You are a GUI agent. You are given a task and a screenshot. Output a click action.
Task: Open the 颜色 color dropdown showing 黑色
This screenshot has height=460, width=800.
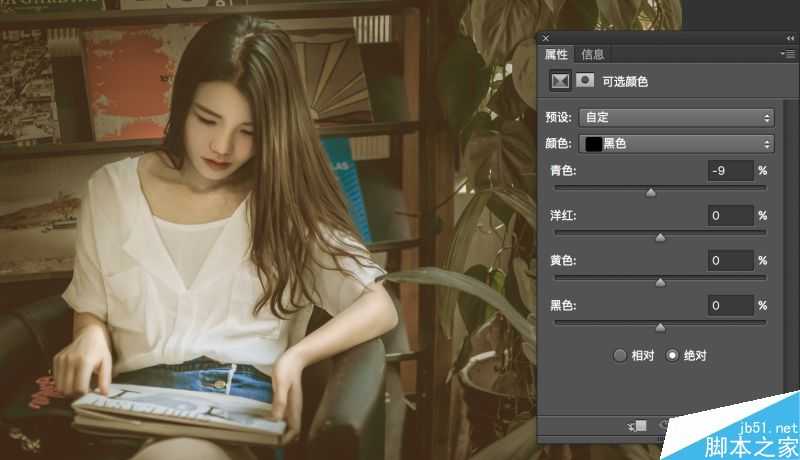pos(677,144)
